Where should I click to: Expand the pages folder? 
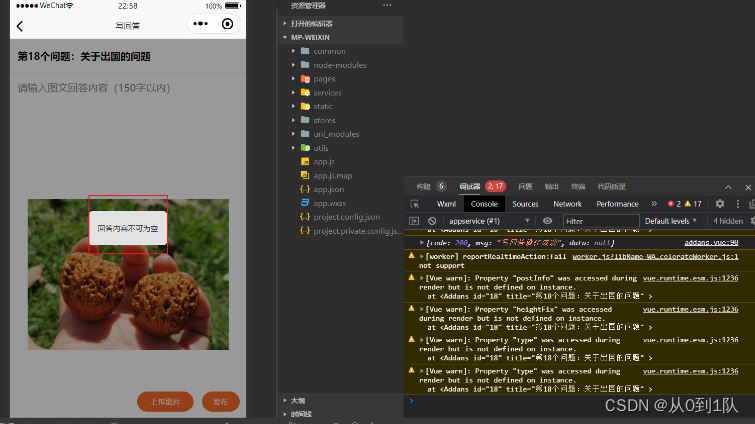click(x=293, y=78)
